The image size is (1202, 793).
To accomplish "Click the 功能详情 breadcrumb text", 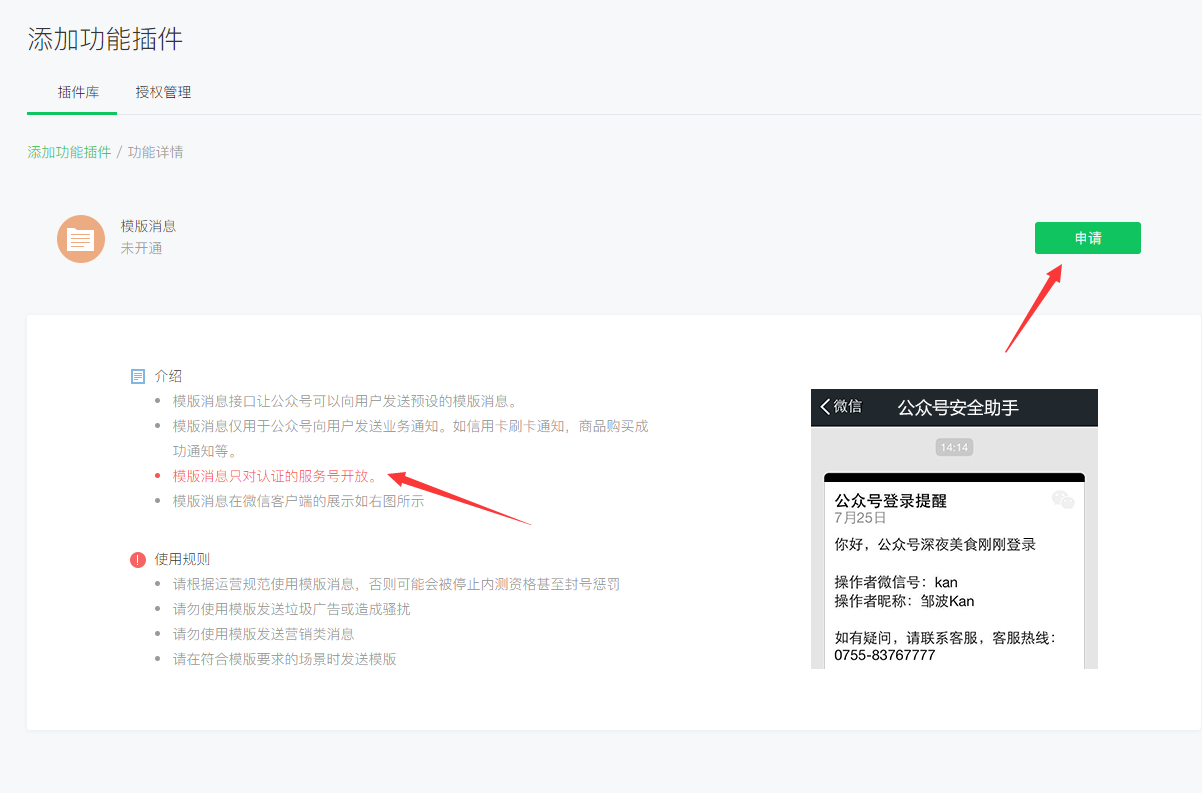I will tap(155, 152).
